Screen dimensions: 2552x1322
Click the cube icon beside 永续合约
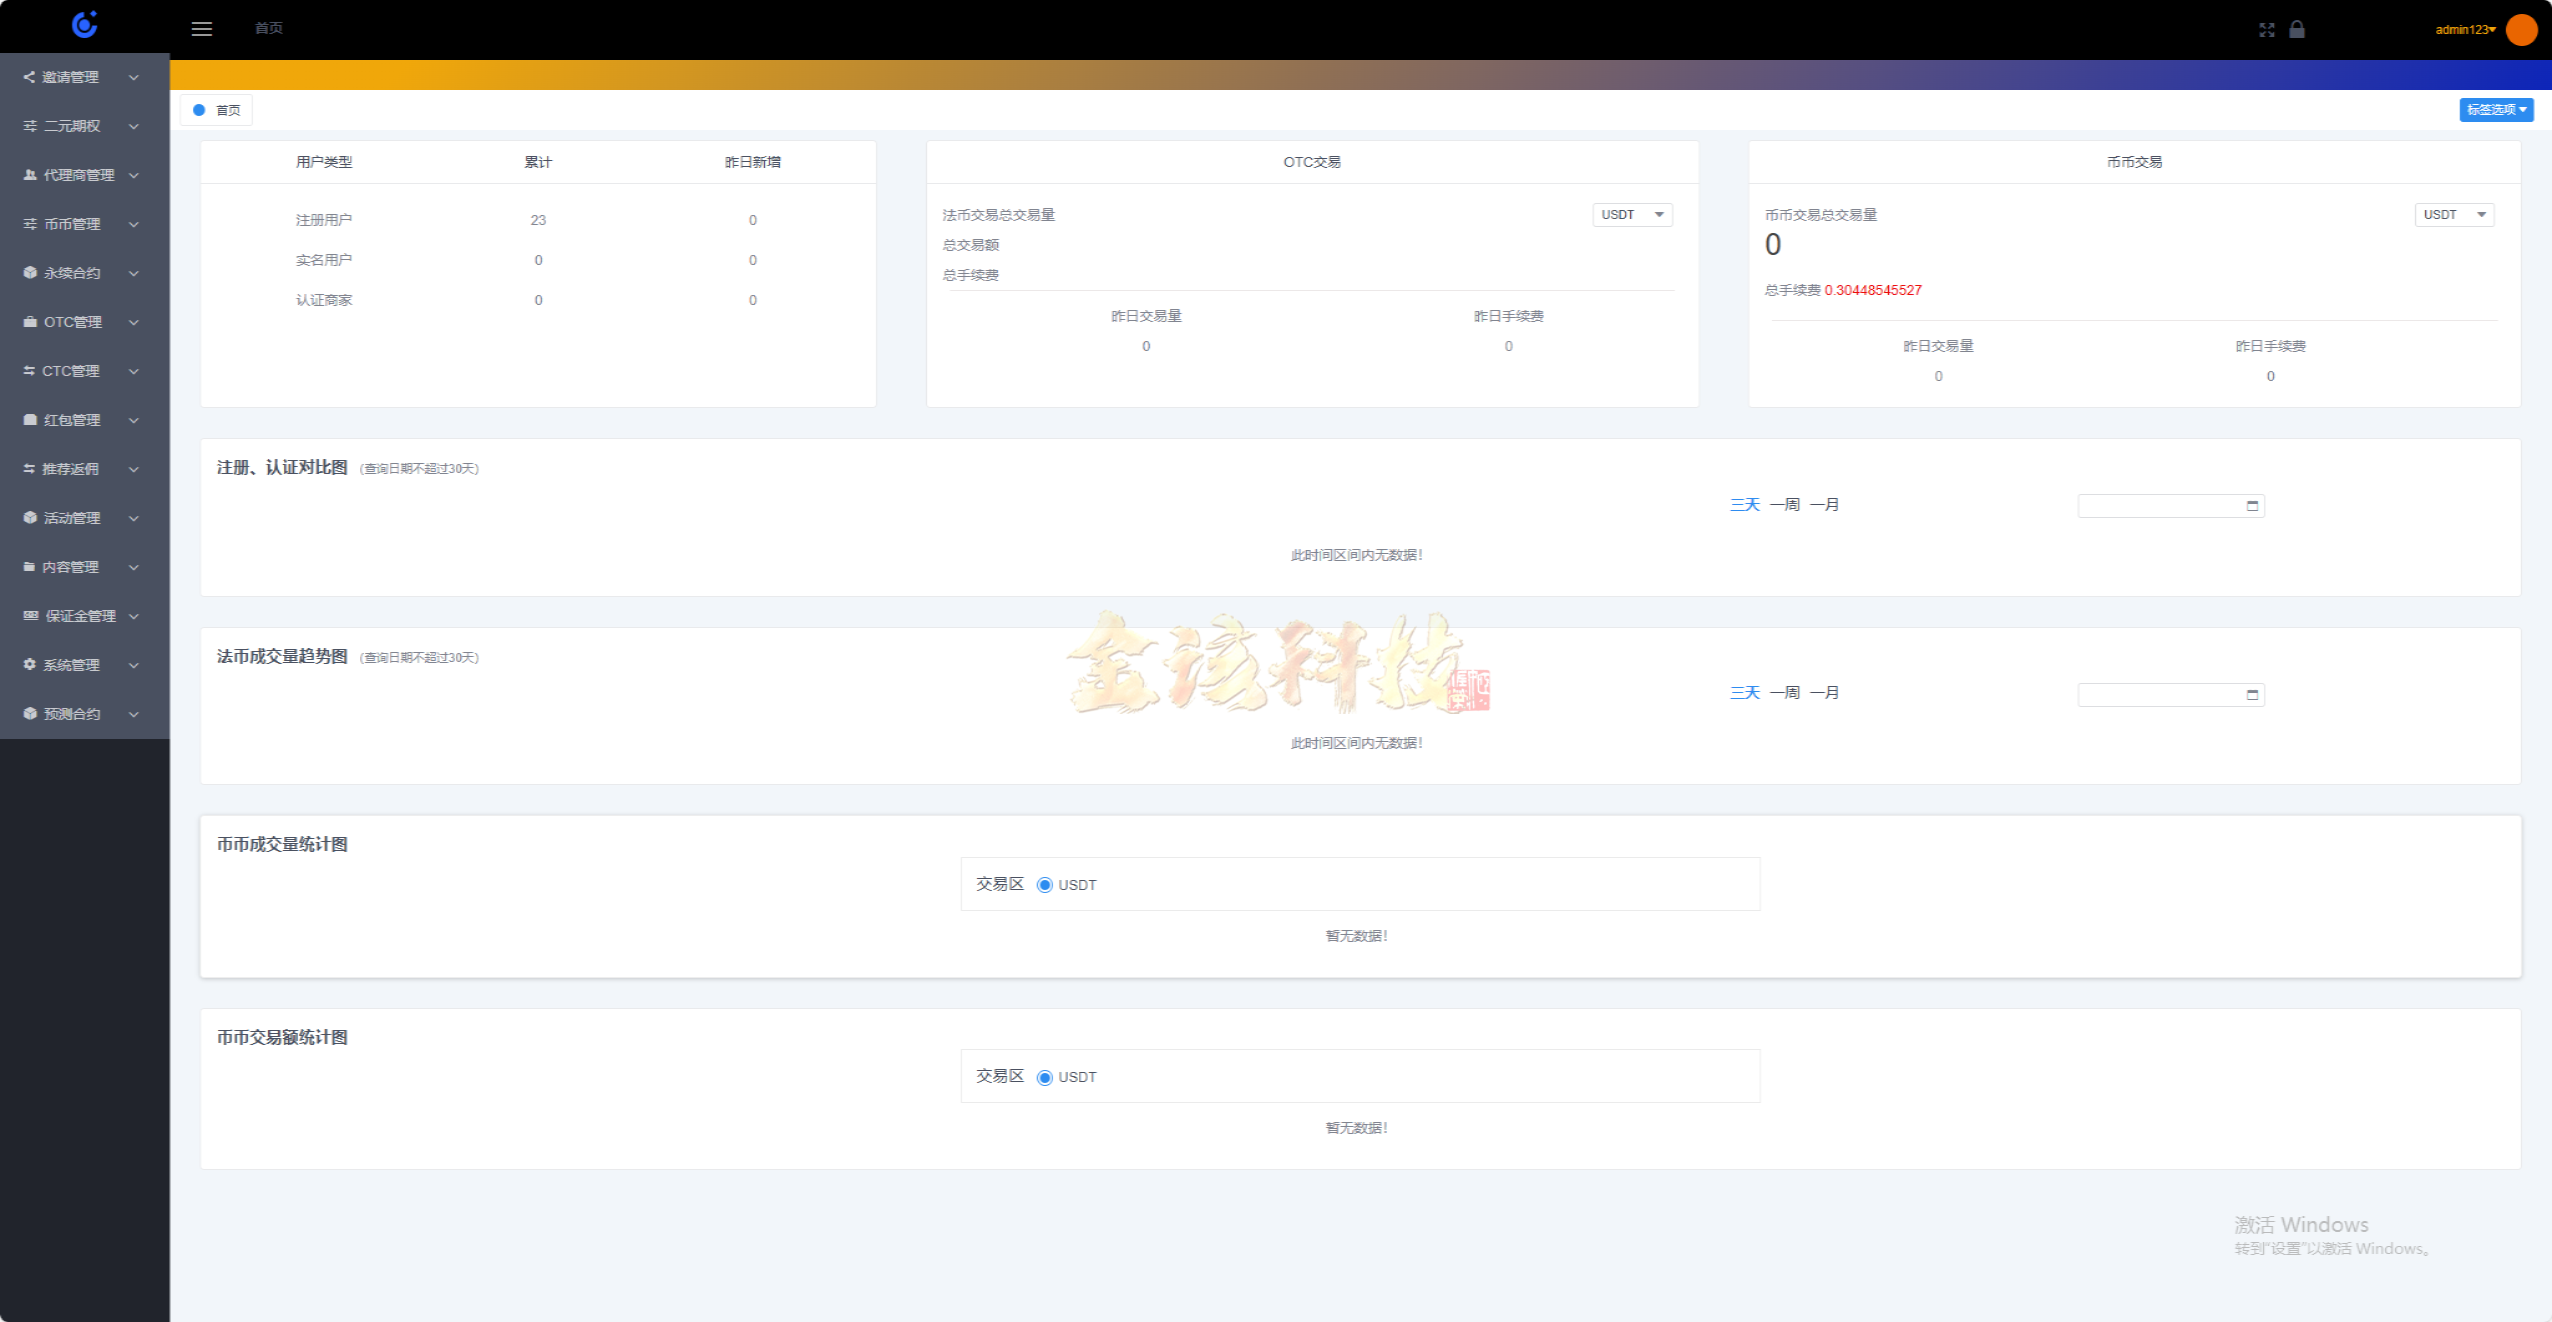tap(30, 273)
